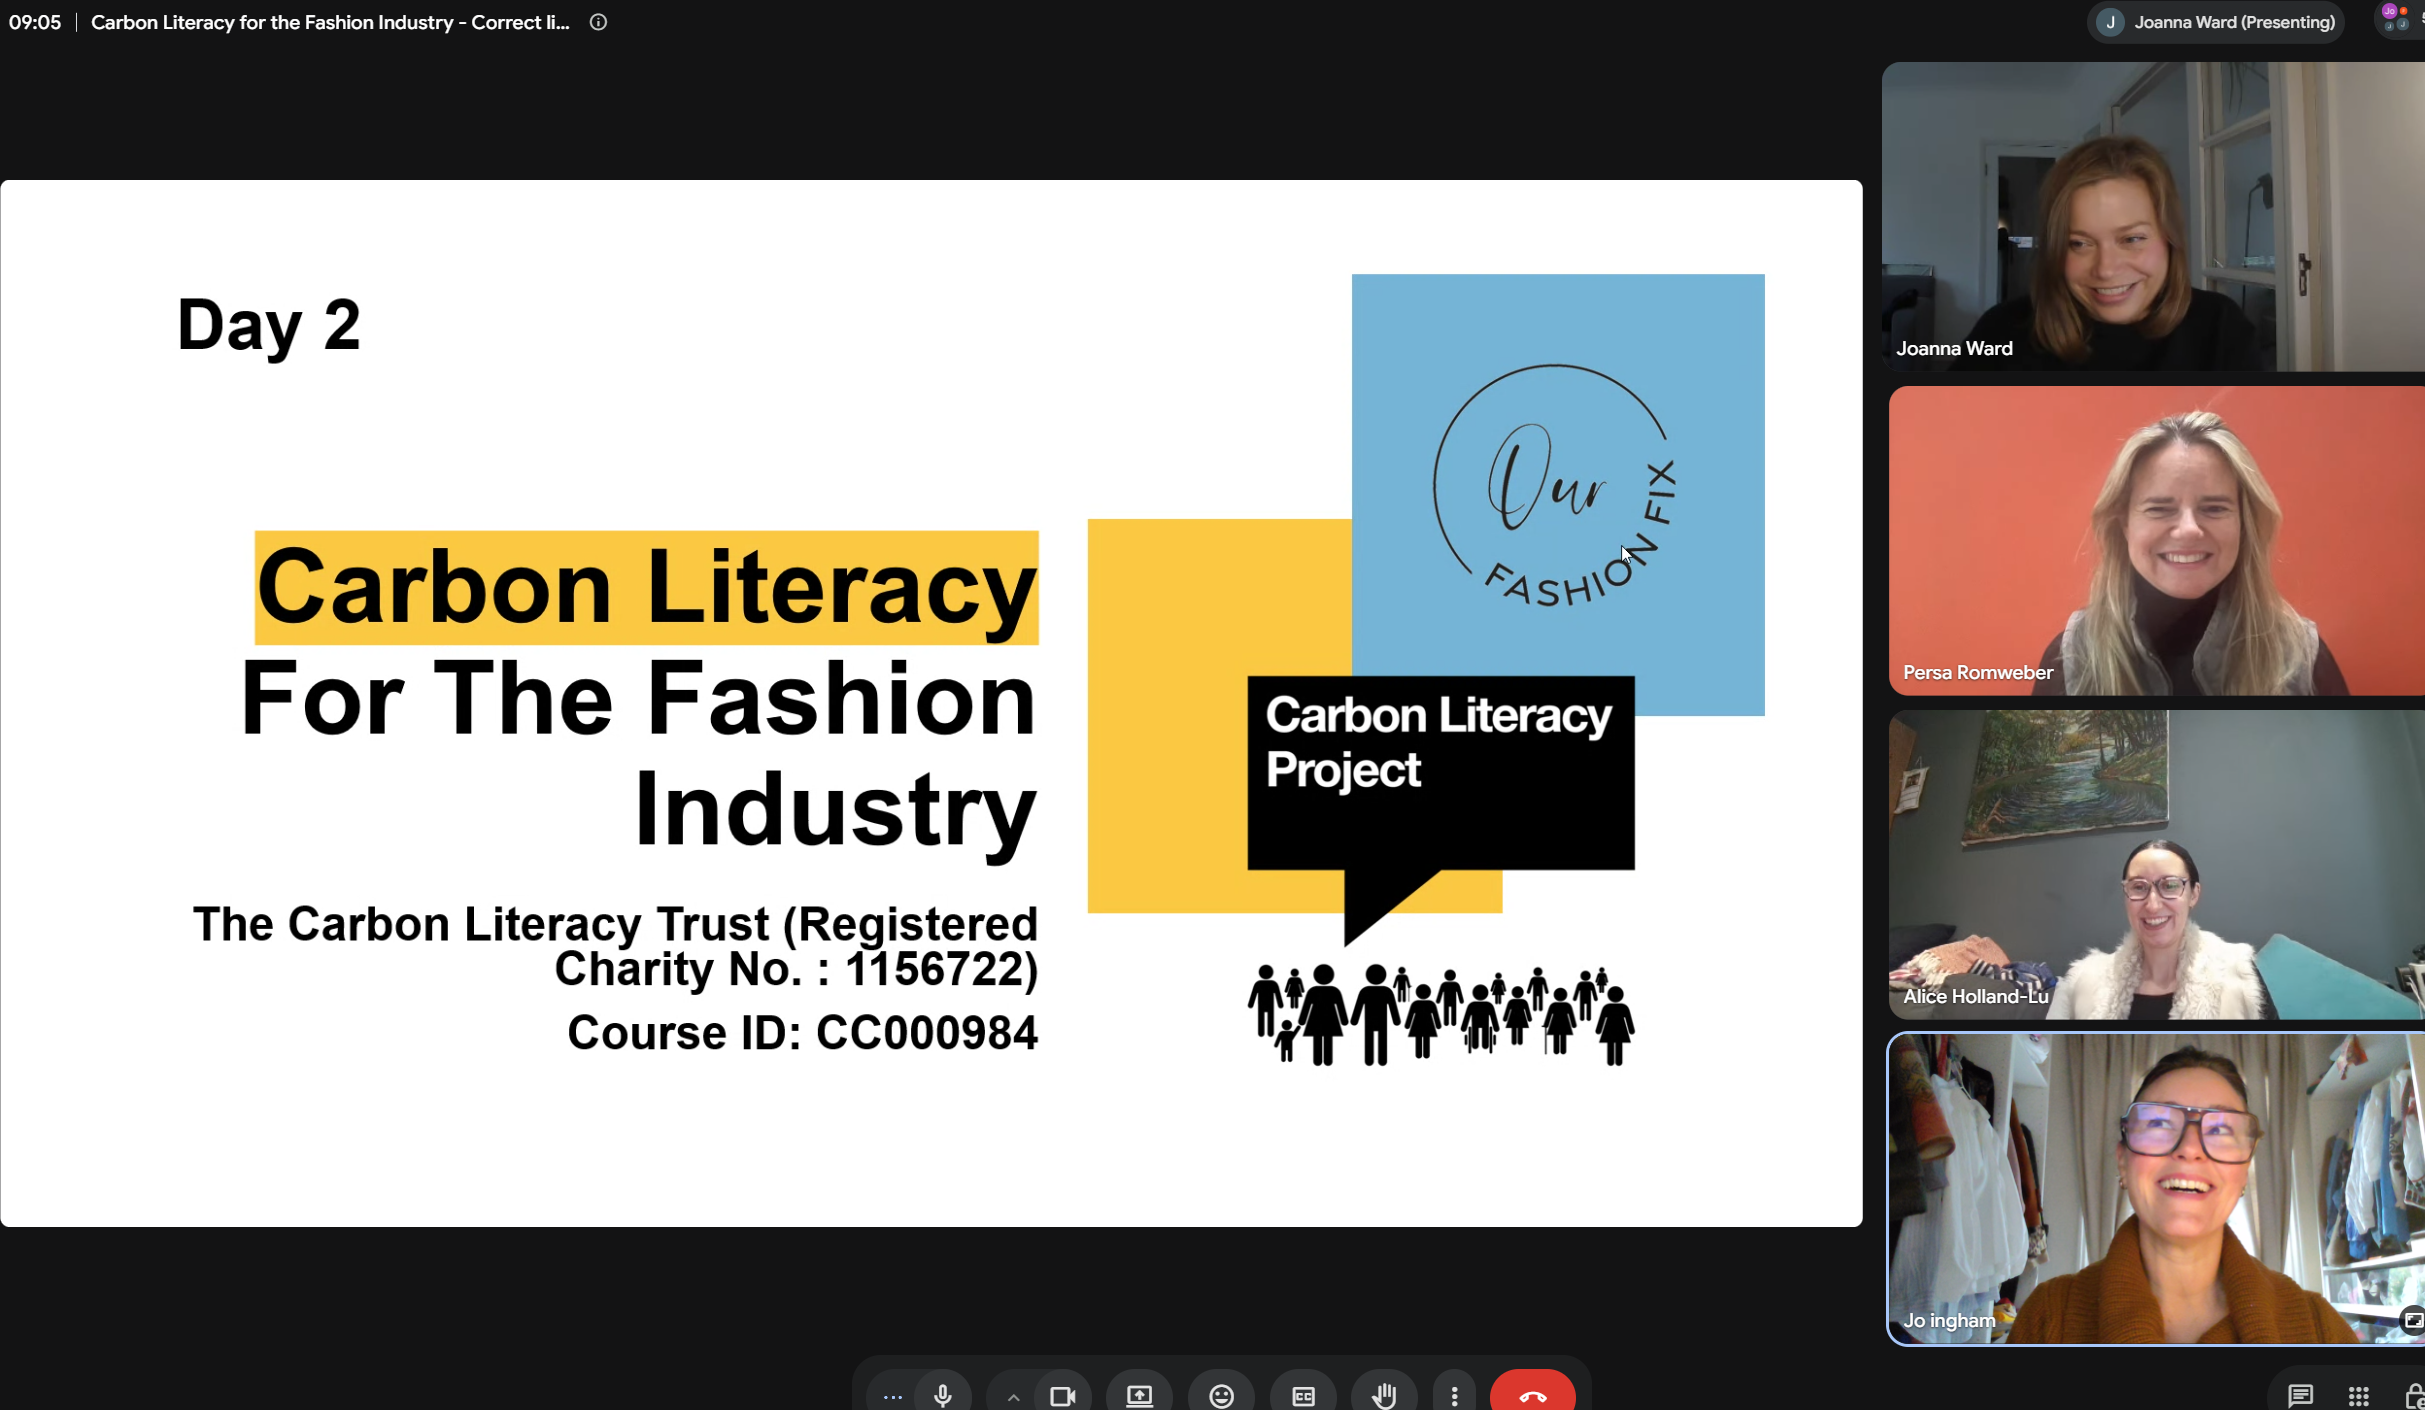Click the Our Fashion Fix logo
Viewport: 2425px width, 1410px height.
pyautogui.click(x=1557, y=487)
